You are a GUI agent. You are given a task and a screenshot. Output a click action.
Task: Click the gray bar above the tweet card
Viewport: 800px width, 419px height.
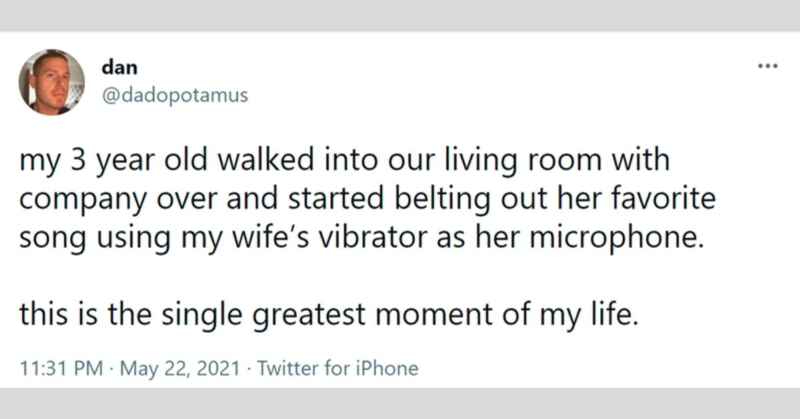tap(400, 14)
